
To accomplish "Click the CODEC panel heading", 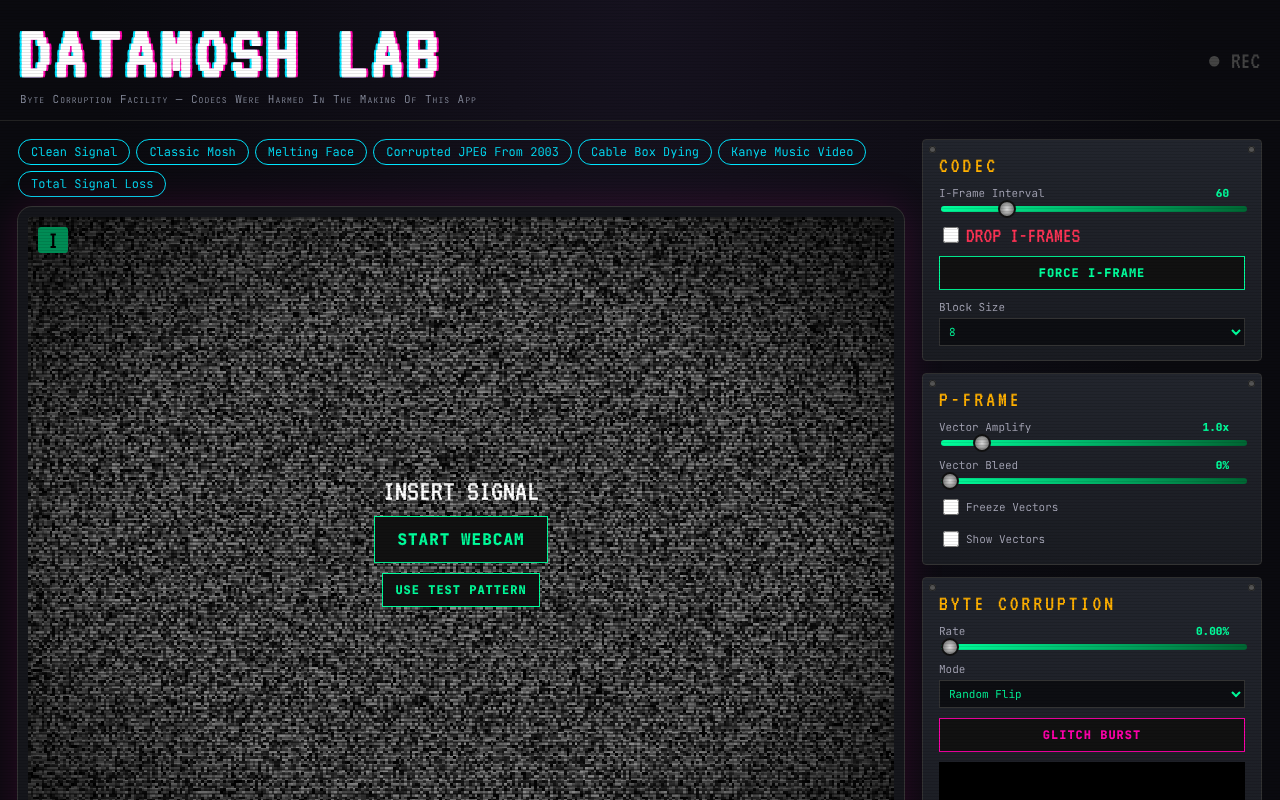I will click(x=968, y=167).
